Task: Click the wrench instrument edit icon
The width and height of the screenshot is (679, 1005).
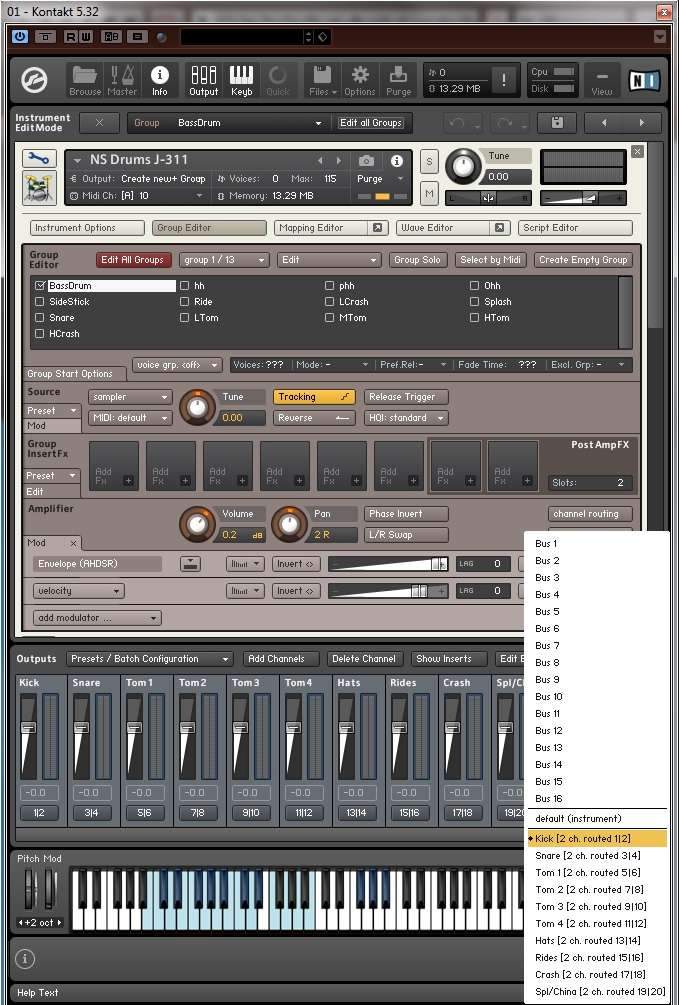Action: click(39, 160)
